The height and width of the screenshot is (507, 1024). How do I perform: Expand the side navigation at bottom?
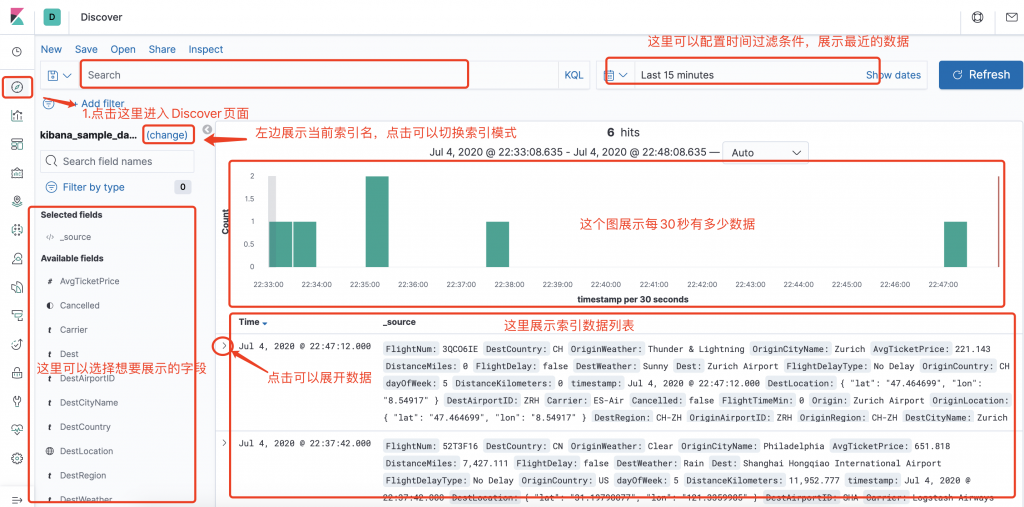point(17,500)
